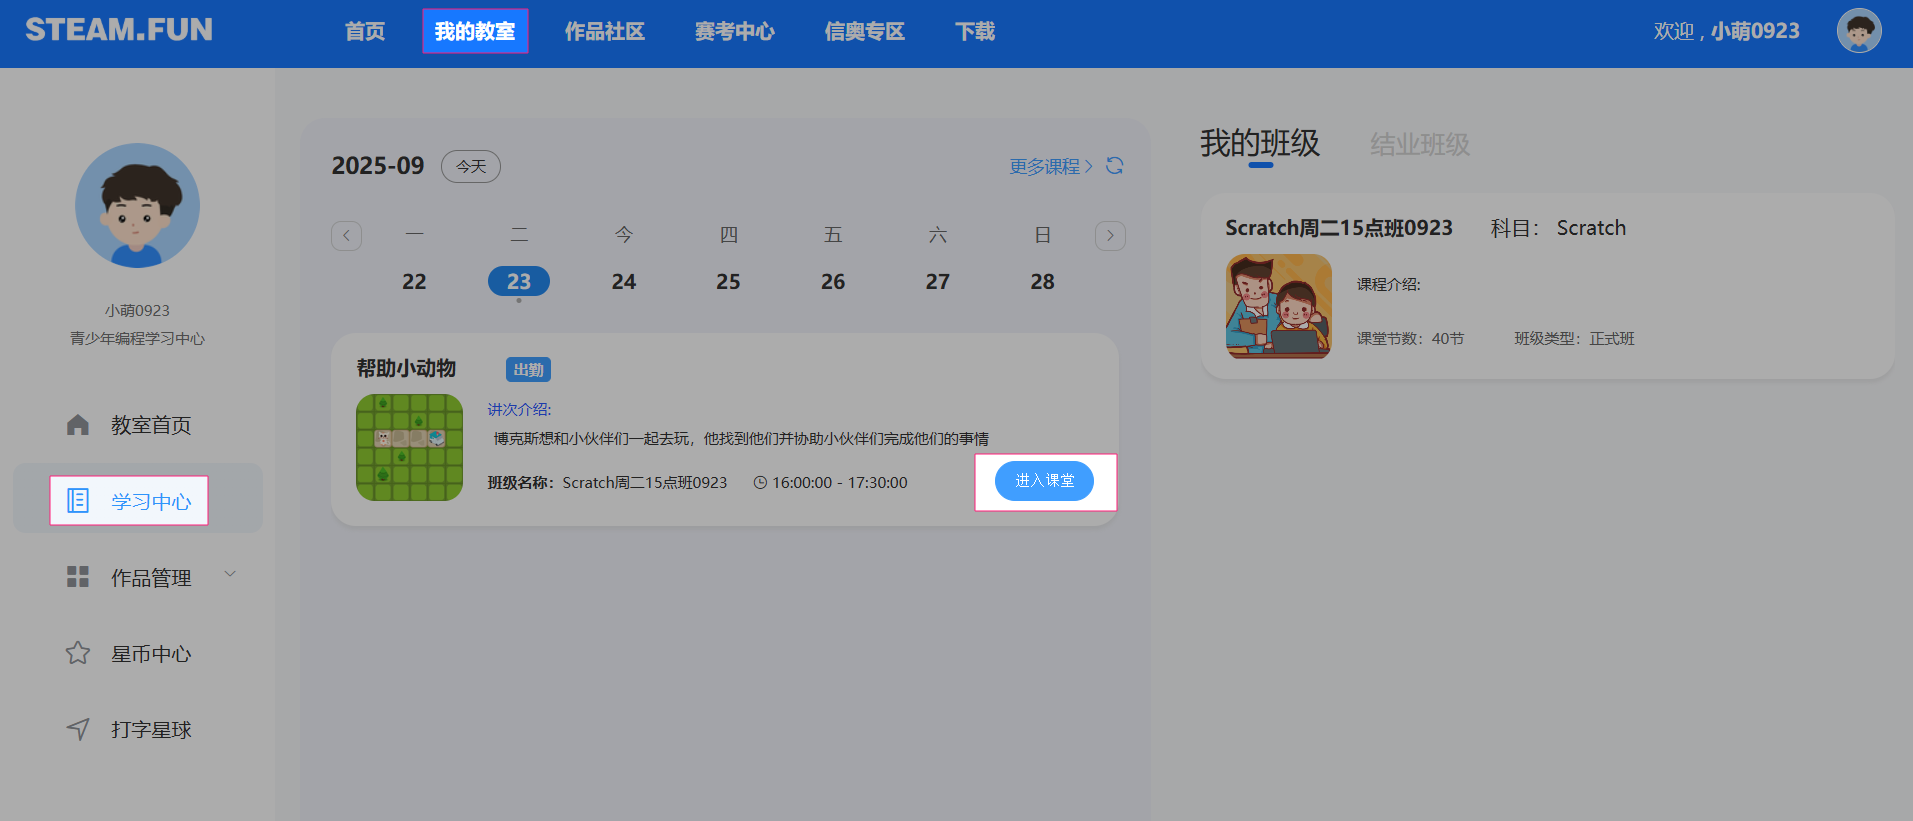Screen dimensions: 1913x821
Task: Open user avatar in top navigation bar
Action: pos(1859,31)
